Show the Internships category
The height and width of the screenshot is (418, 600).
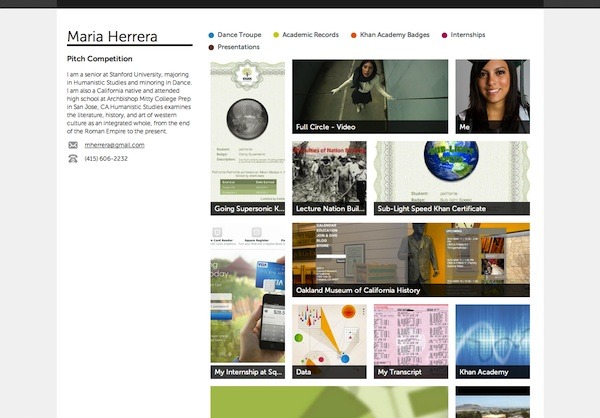(467, 35)
